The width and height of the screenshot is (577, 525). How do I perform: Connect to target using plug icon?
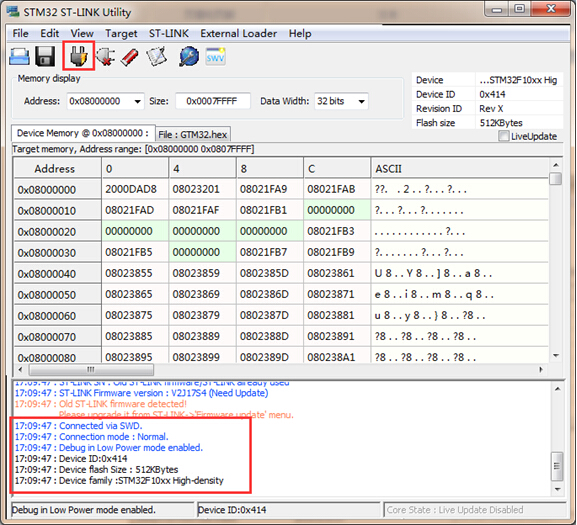[x=78, y=56]
